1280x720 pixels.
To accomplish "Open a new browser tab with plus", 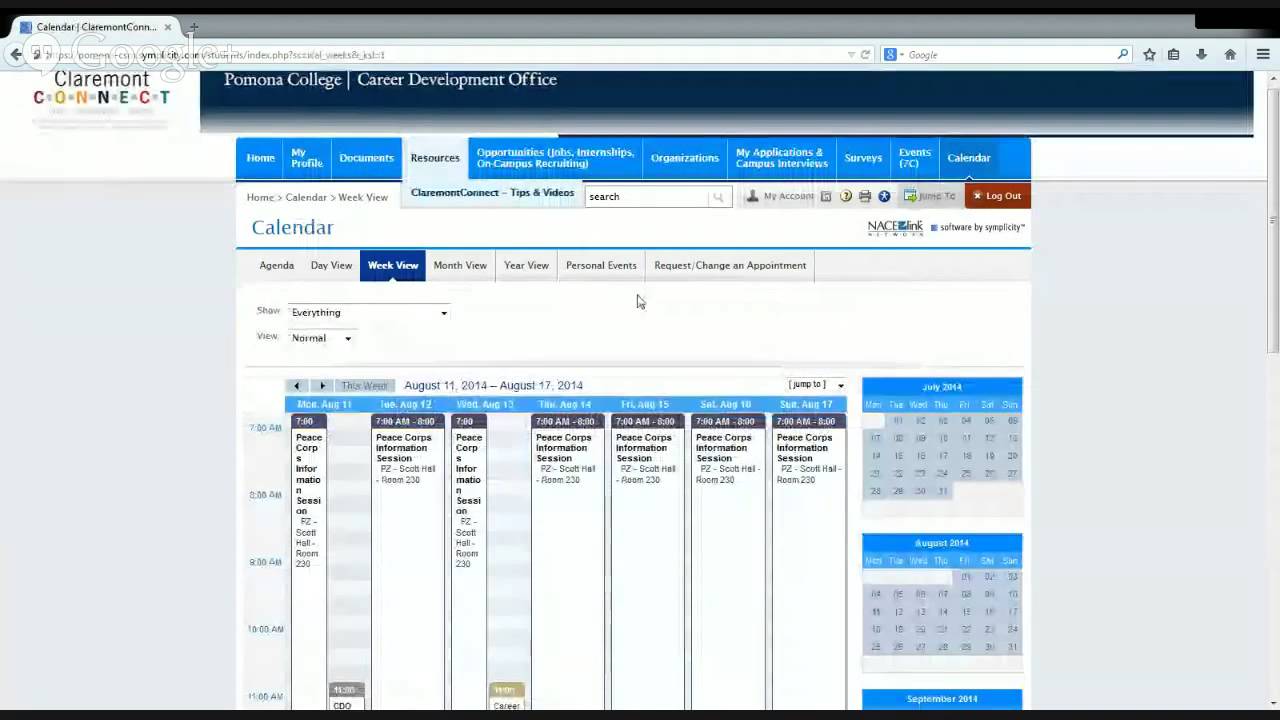I will 194,27.
